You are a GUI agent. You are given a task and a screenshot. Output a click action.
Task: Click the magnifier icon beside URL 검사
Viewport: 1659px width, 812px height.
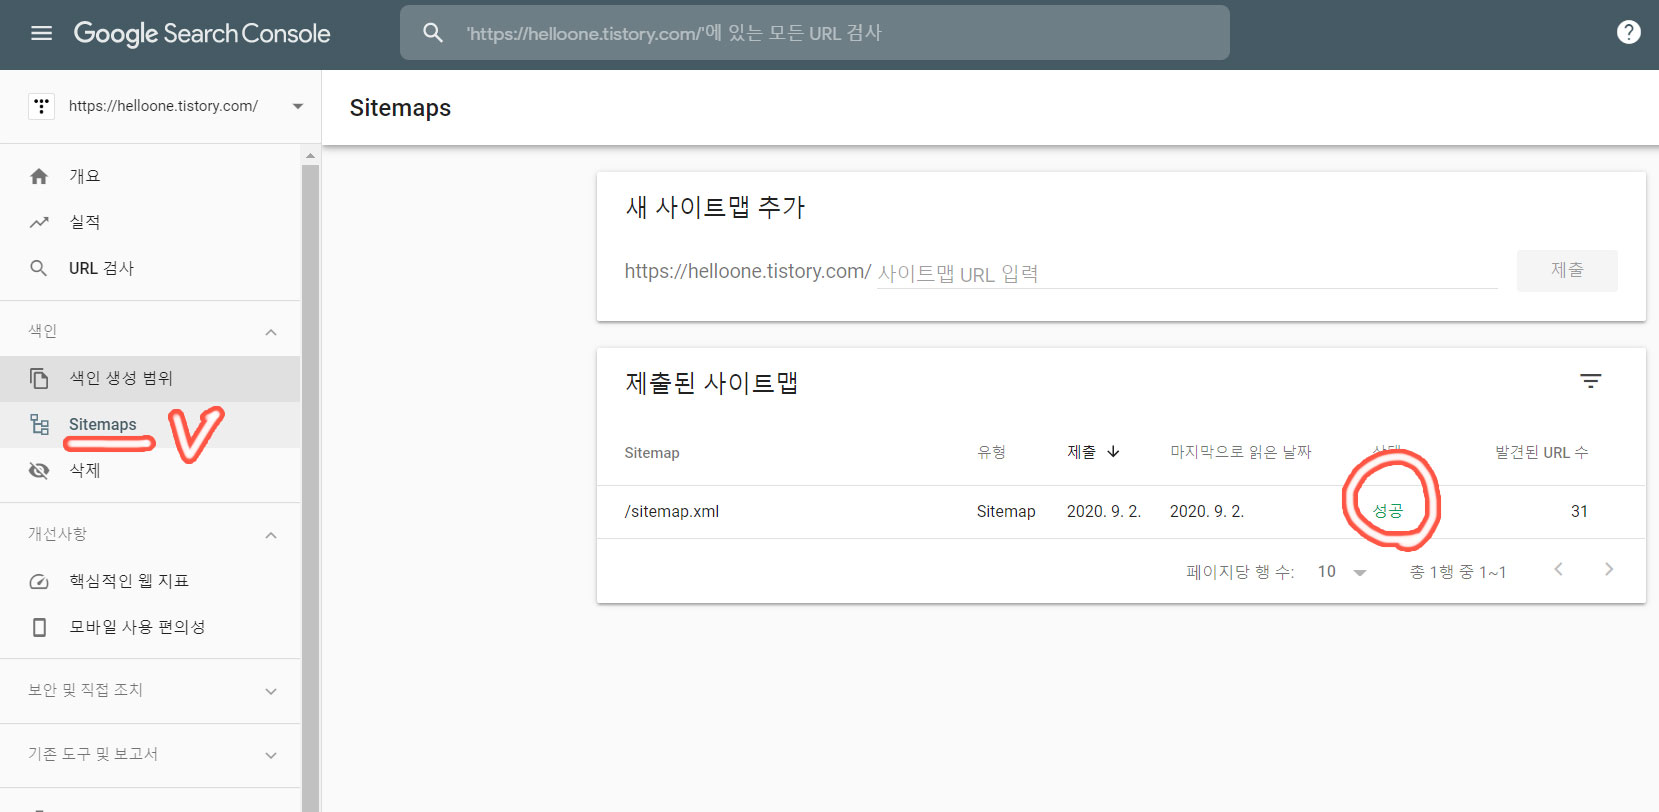coord(39,268)
